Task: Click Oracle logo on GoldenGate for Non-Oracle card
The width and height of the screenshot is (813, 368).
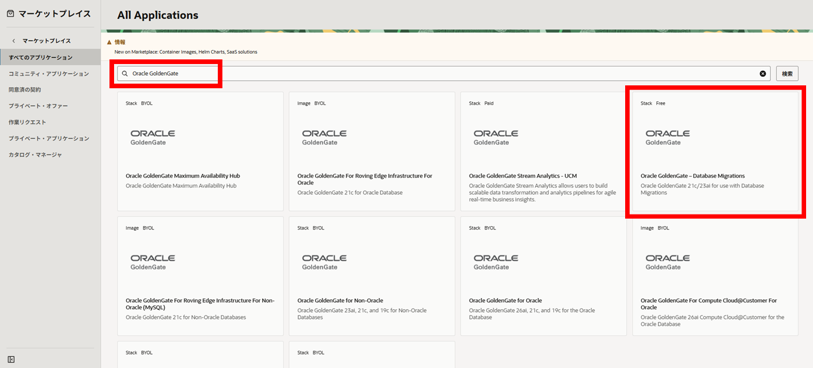Action: point(324,262)
